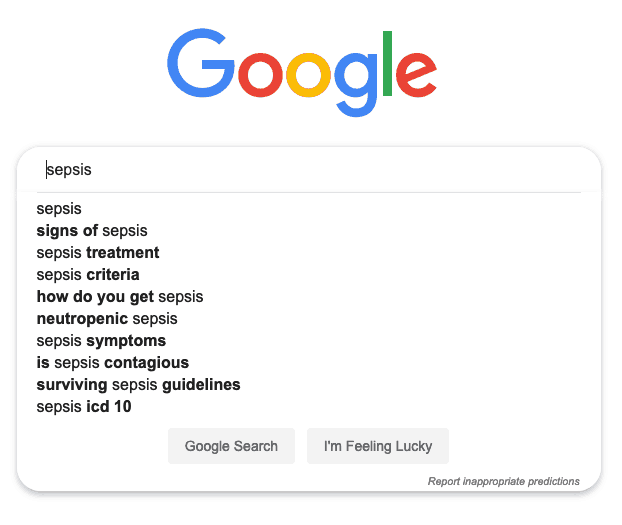Click the blue capital G in the logo
The image size is (622, 525).
[201, 63]
